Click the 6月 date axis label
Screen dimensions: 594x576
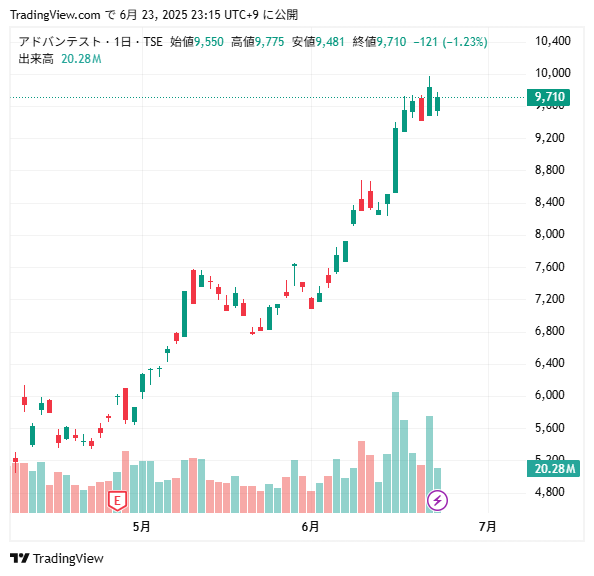click(x=310, y=526)
